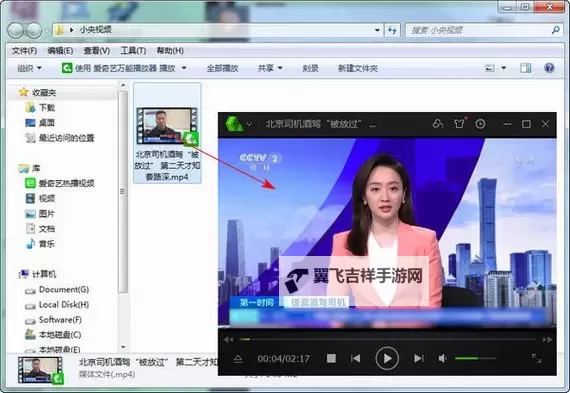This screenshot has width=570, height=393.
Task: Open the arrow beside the iQiyi player play button
Action: pos(184,68)
